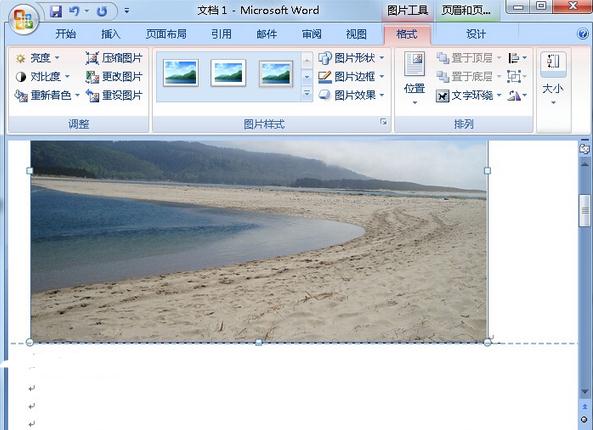593x430 pixels.
Task: Open the undo history dropdown arrow
Action: (87, 11)
